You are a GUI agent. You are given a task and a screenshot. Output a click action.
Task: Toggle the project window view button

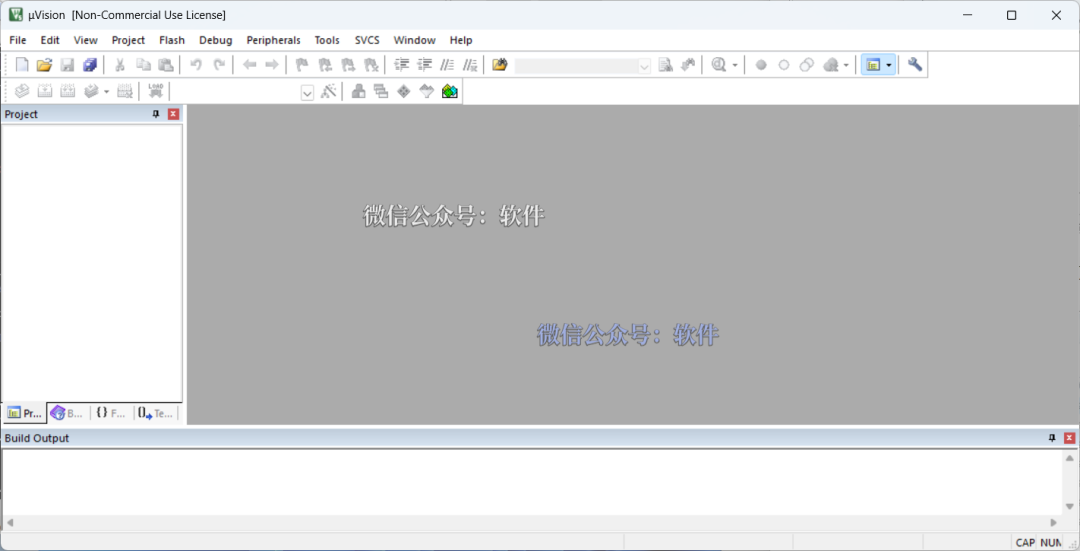[x=873, y=65]
